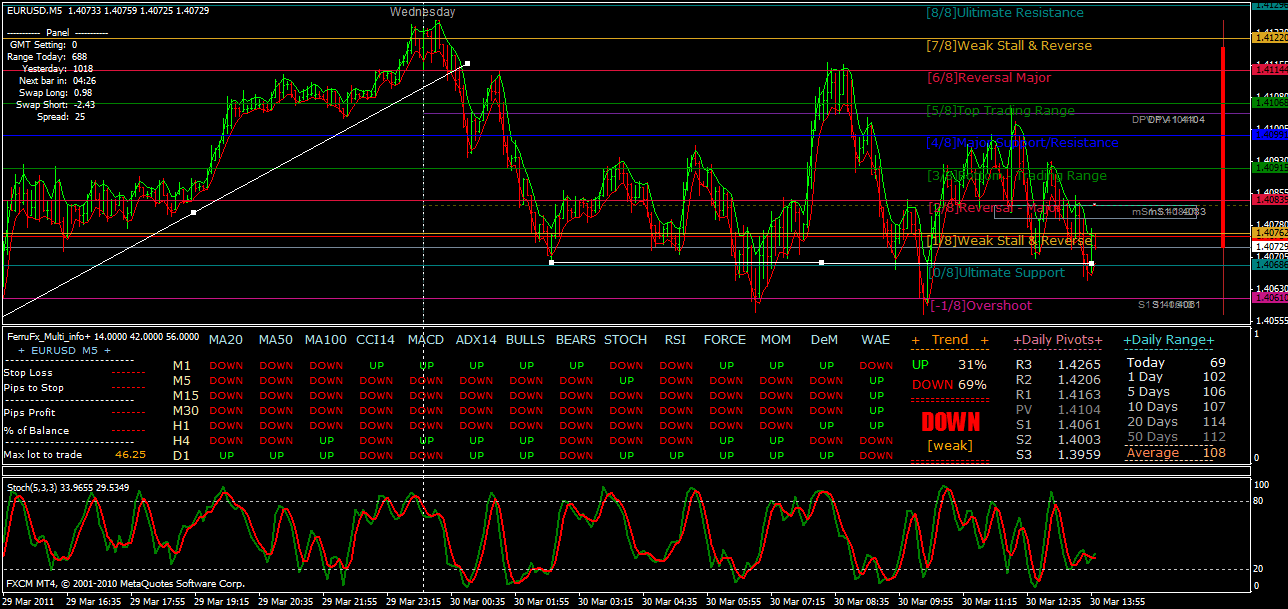Screen dimensions: 1288x609
Task: Click the plus expander beside Trend header
Action: tap(916, 340)
